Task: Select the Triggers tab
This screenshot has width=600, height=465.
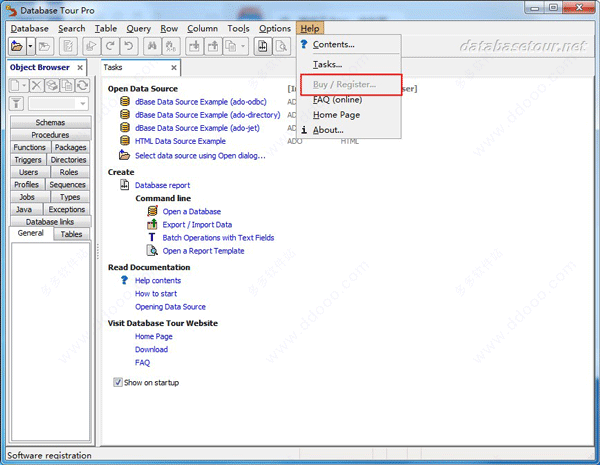Action: 28,160
